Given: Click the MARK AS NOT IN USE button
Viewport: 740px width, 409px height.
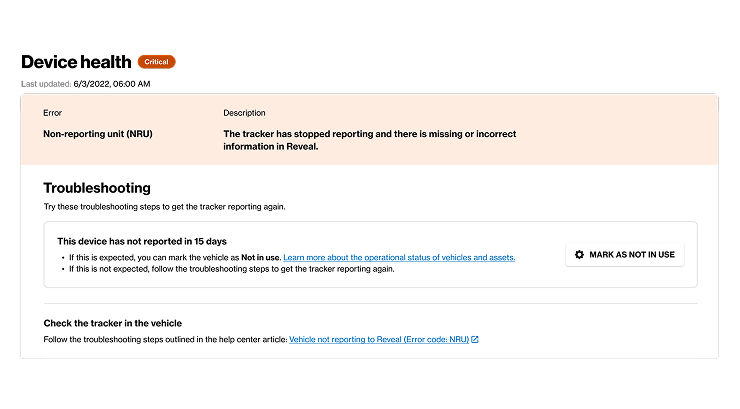Looking at the screenshot, I should [x=625, y=255].
